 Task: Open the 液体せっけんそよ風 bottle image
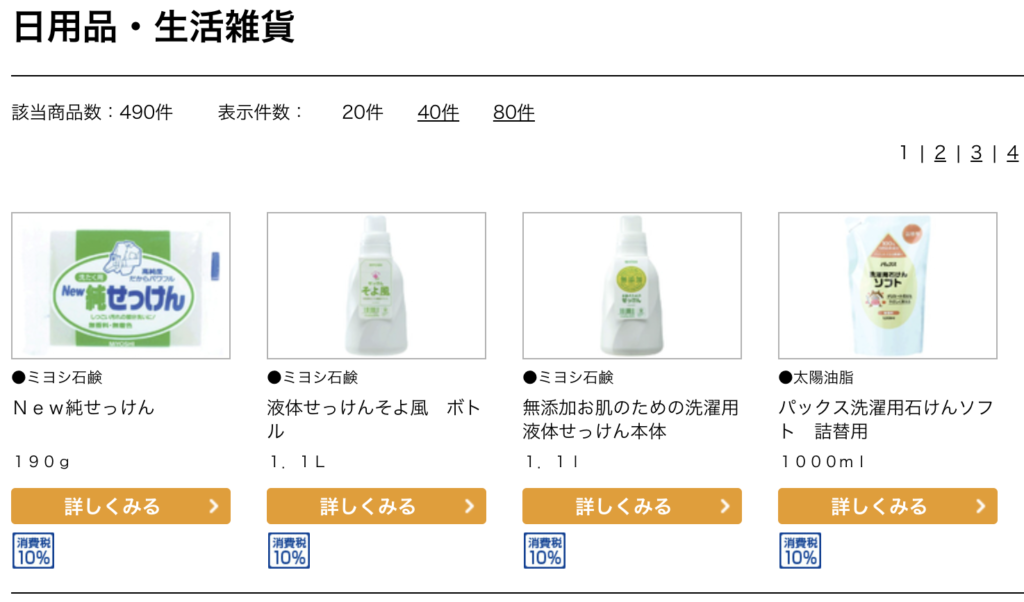376,285
